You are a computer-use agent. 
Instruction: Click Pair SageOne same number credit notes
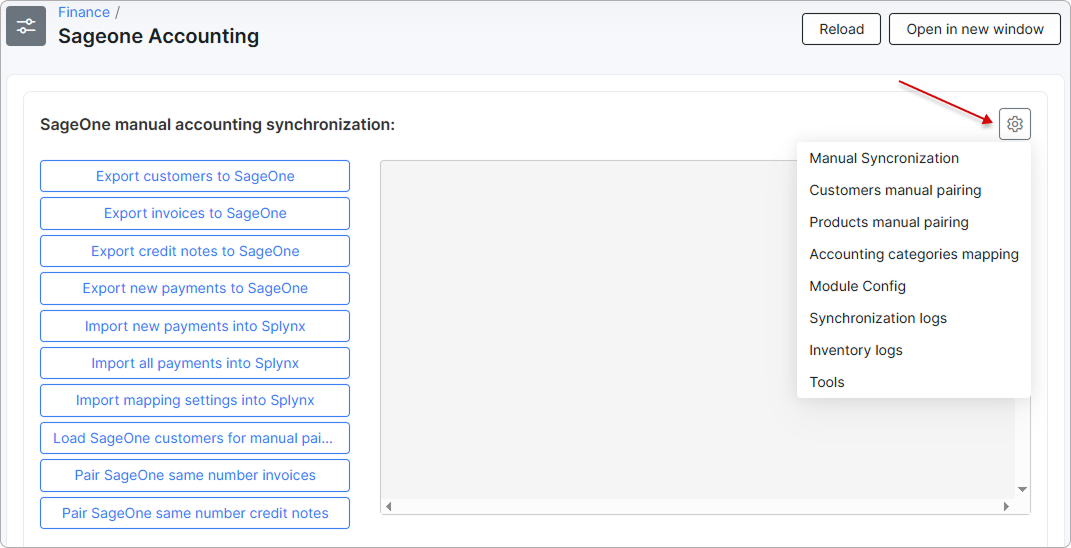(x=195, y=512)
